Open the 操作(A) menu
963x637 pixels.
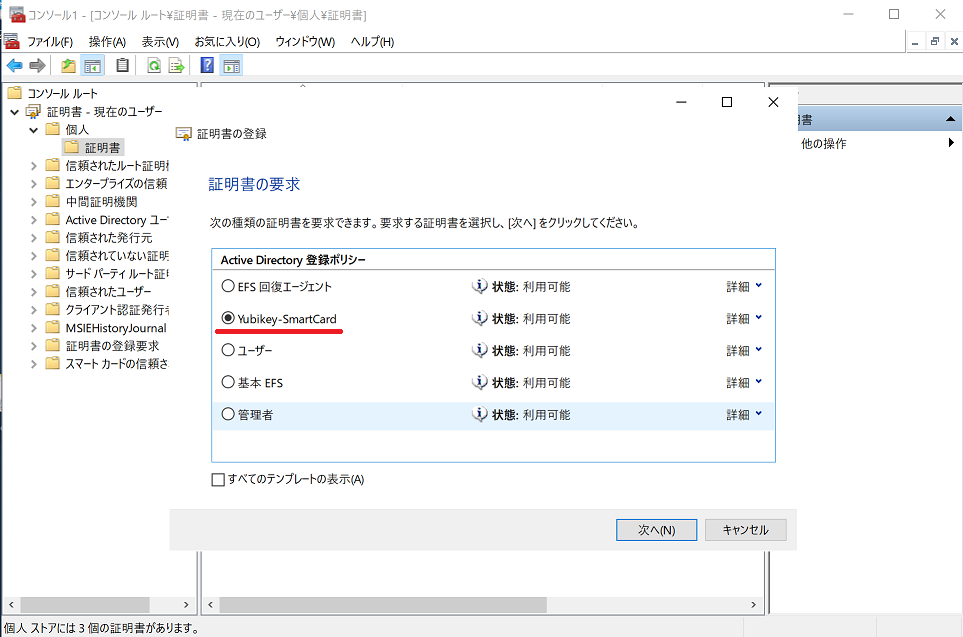coord(107,41)
